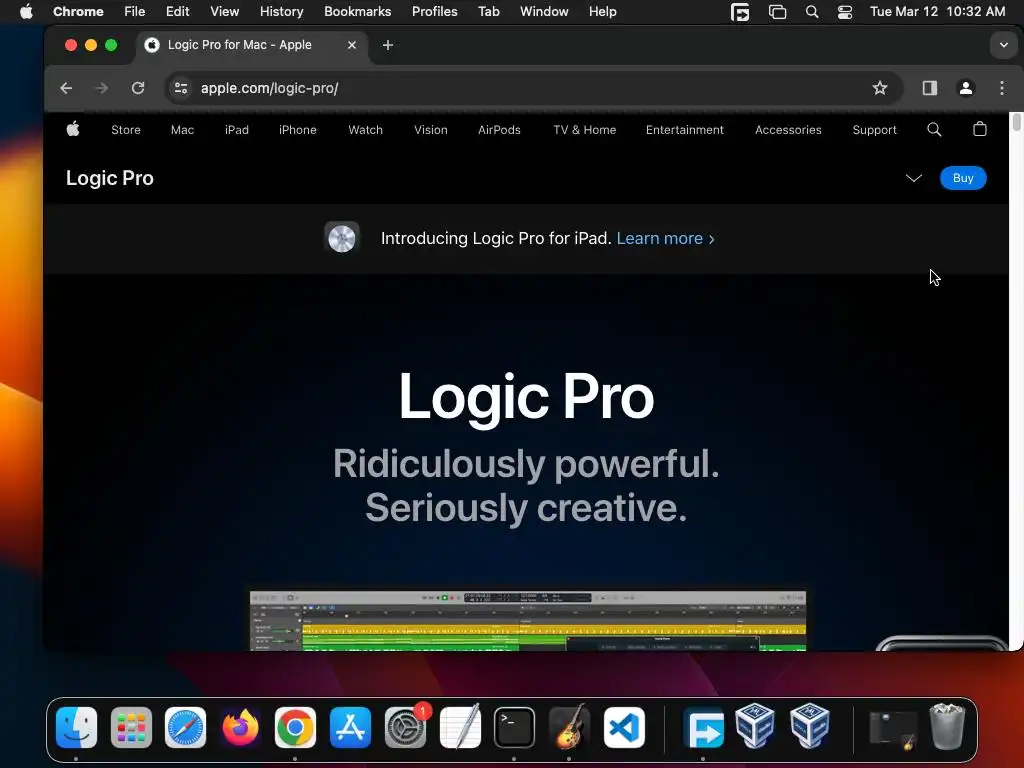Image resolution: width=1024 pixels, height=768 pixels.
Task: Click the Buy button
Action: 963,178
